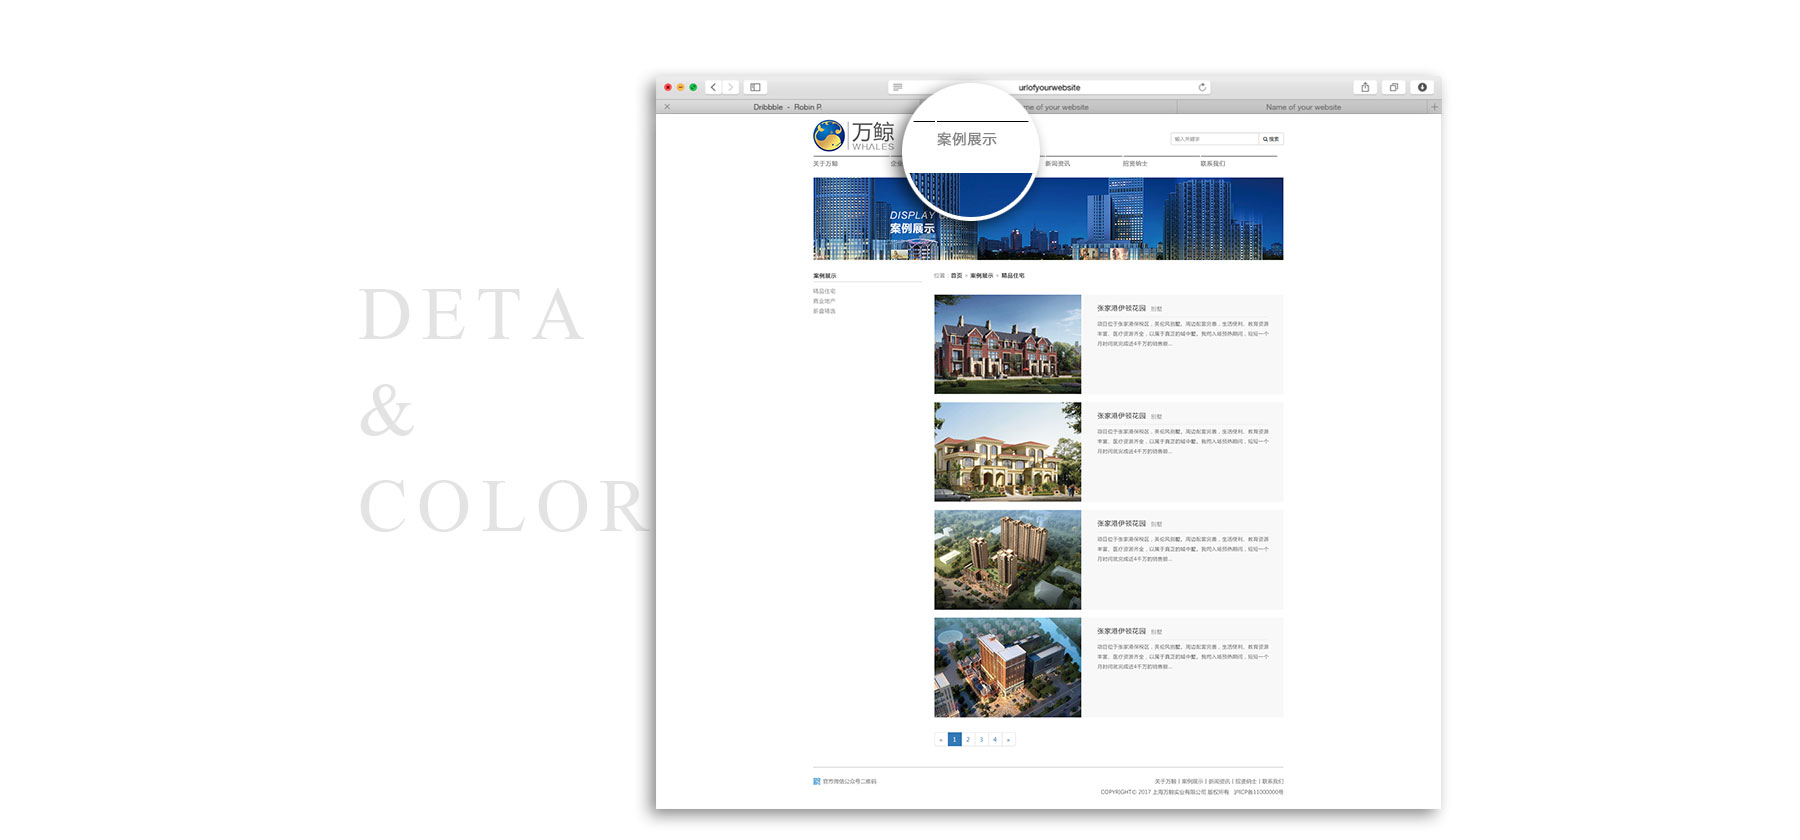Click 案例展示 in the breadcrumb
Image resolution: width=1800 pixels, height=840 pixels.
pos(981,276)
